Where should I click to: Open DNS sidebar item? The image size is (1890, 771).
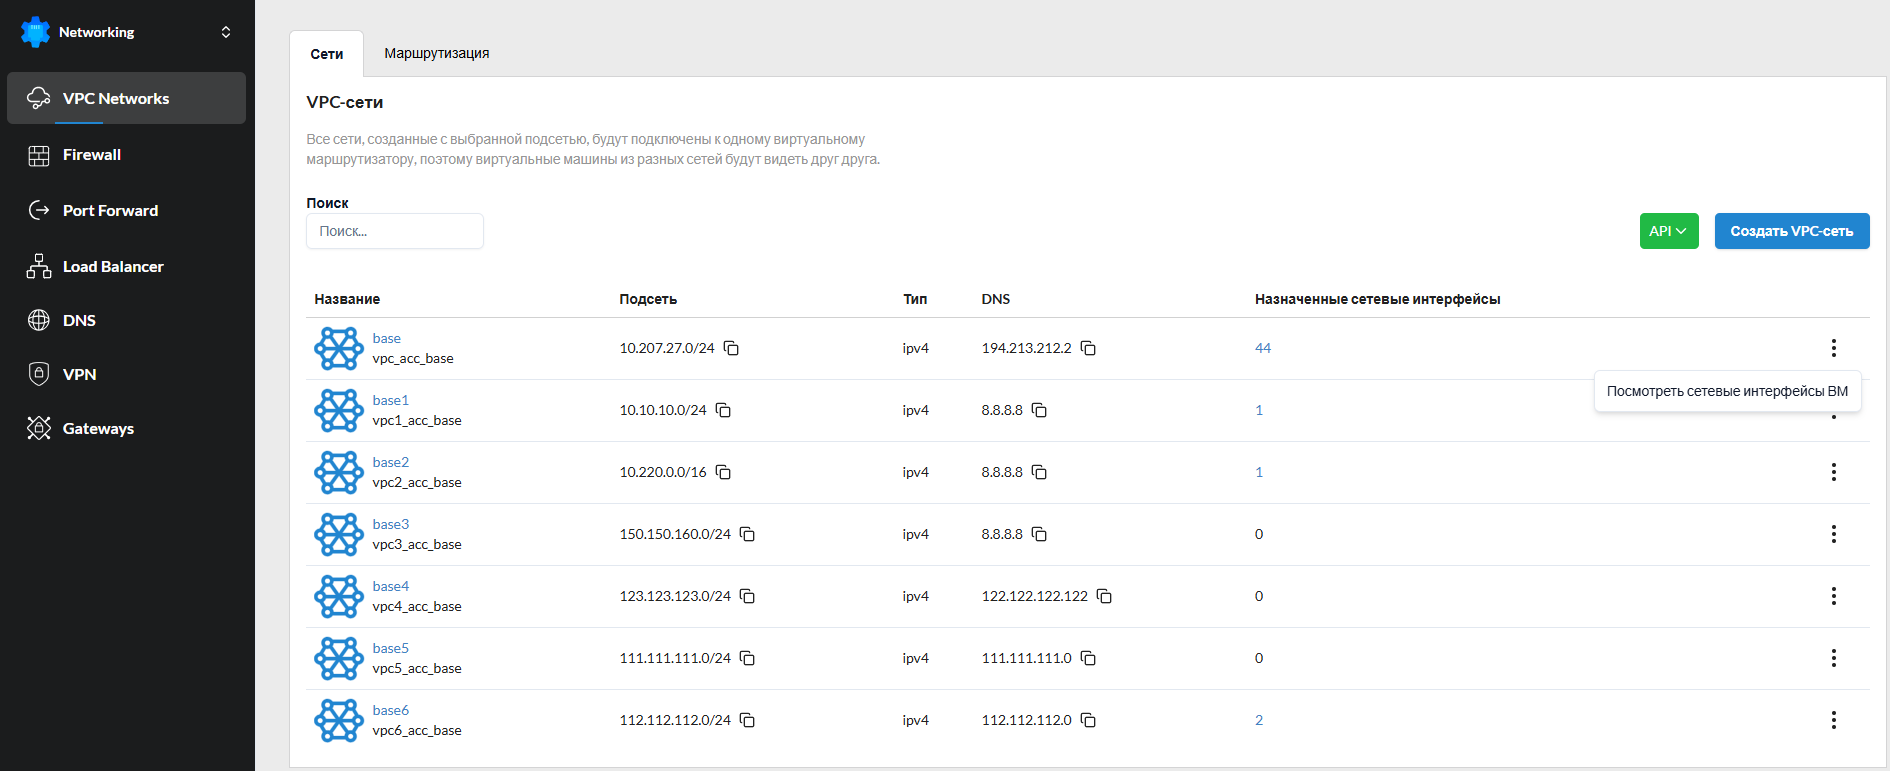(126, 321)
